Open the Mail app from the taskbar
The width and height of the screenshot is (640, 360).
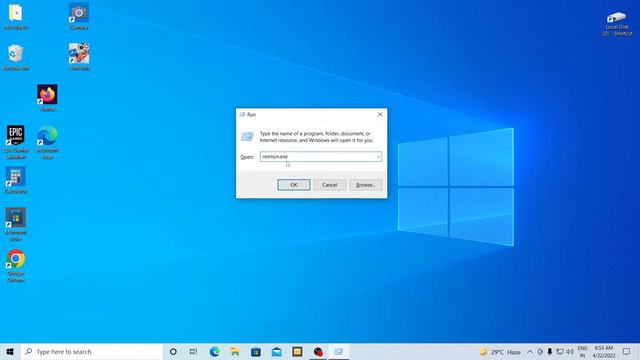(277, 351)
